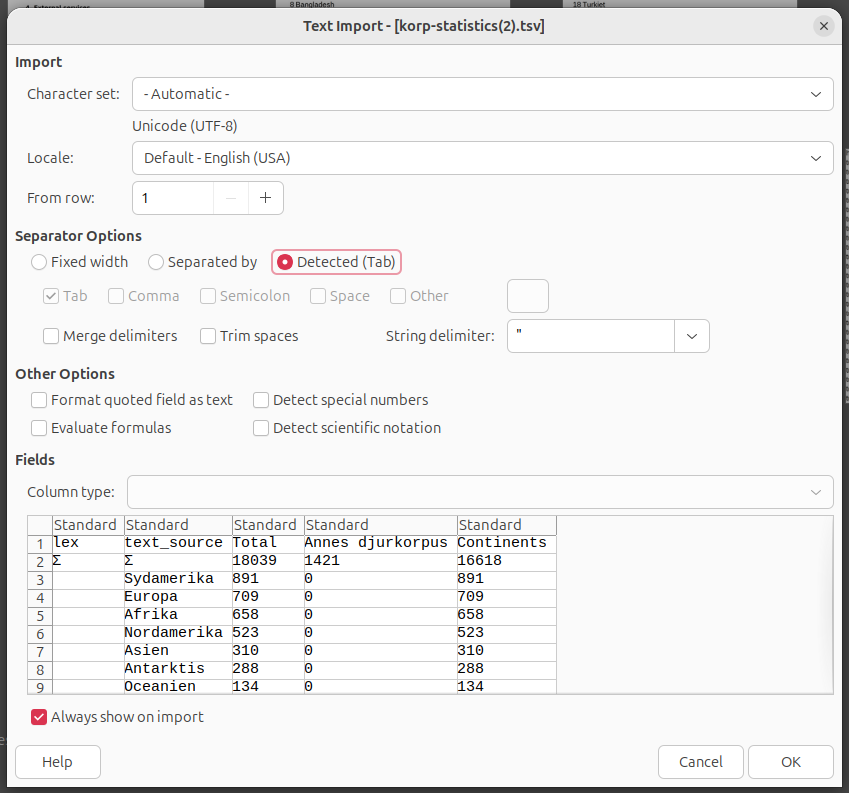This screenshot has height=793, width=849.
Task: Select the Detected (Tab) radio button
Action: click(x=336, y=262)
